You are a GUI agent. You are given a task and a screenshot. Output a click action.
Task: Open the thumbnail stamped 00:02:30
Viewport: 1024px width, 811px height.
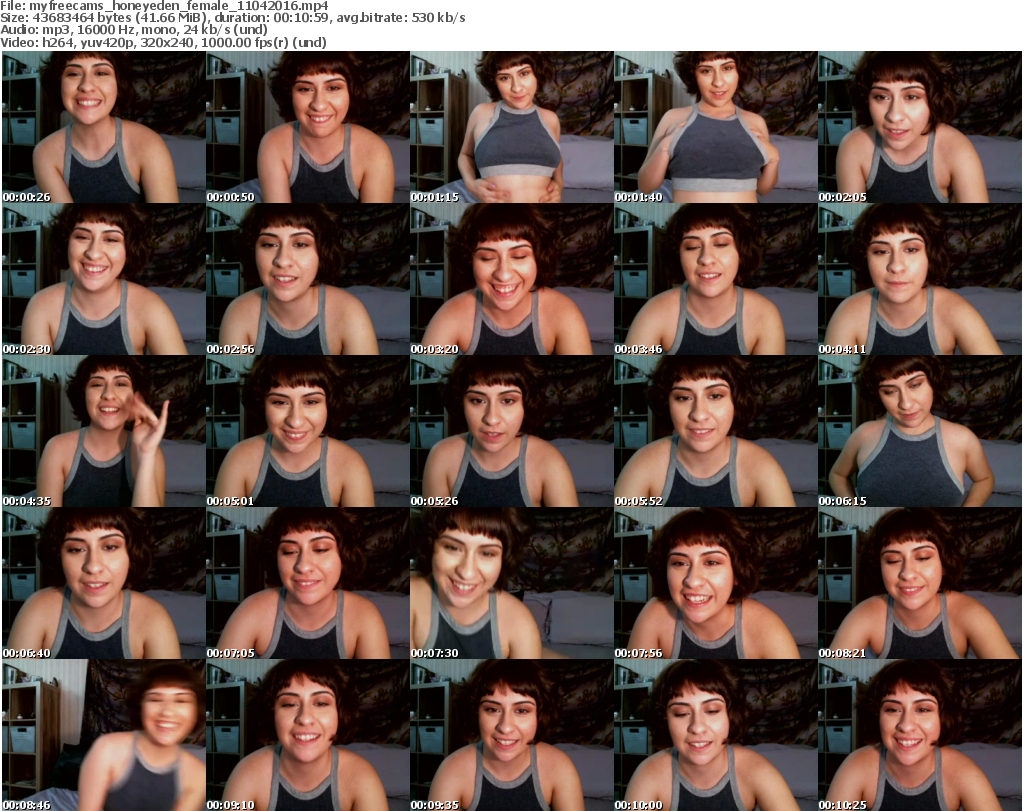coord(104,279)
